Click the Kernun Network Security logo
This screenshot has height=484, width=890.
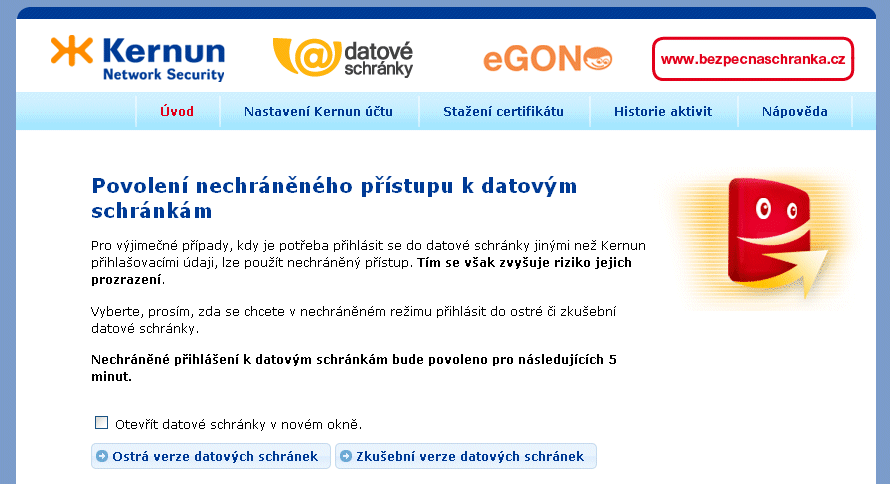coord(138,59)
